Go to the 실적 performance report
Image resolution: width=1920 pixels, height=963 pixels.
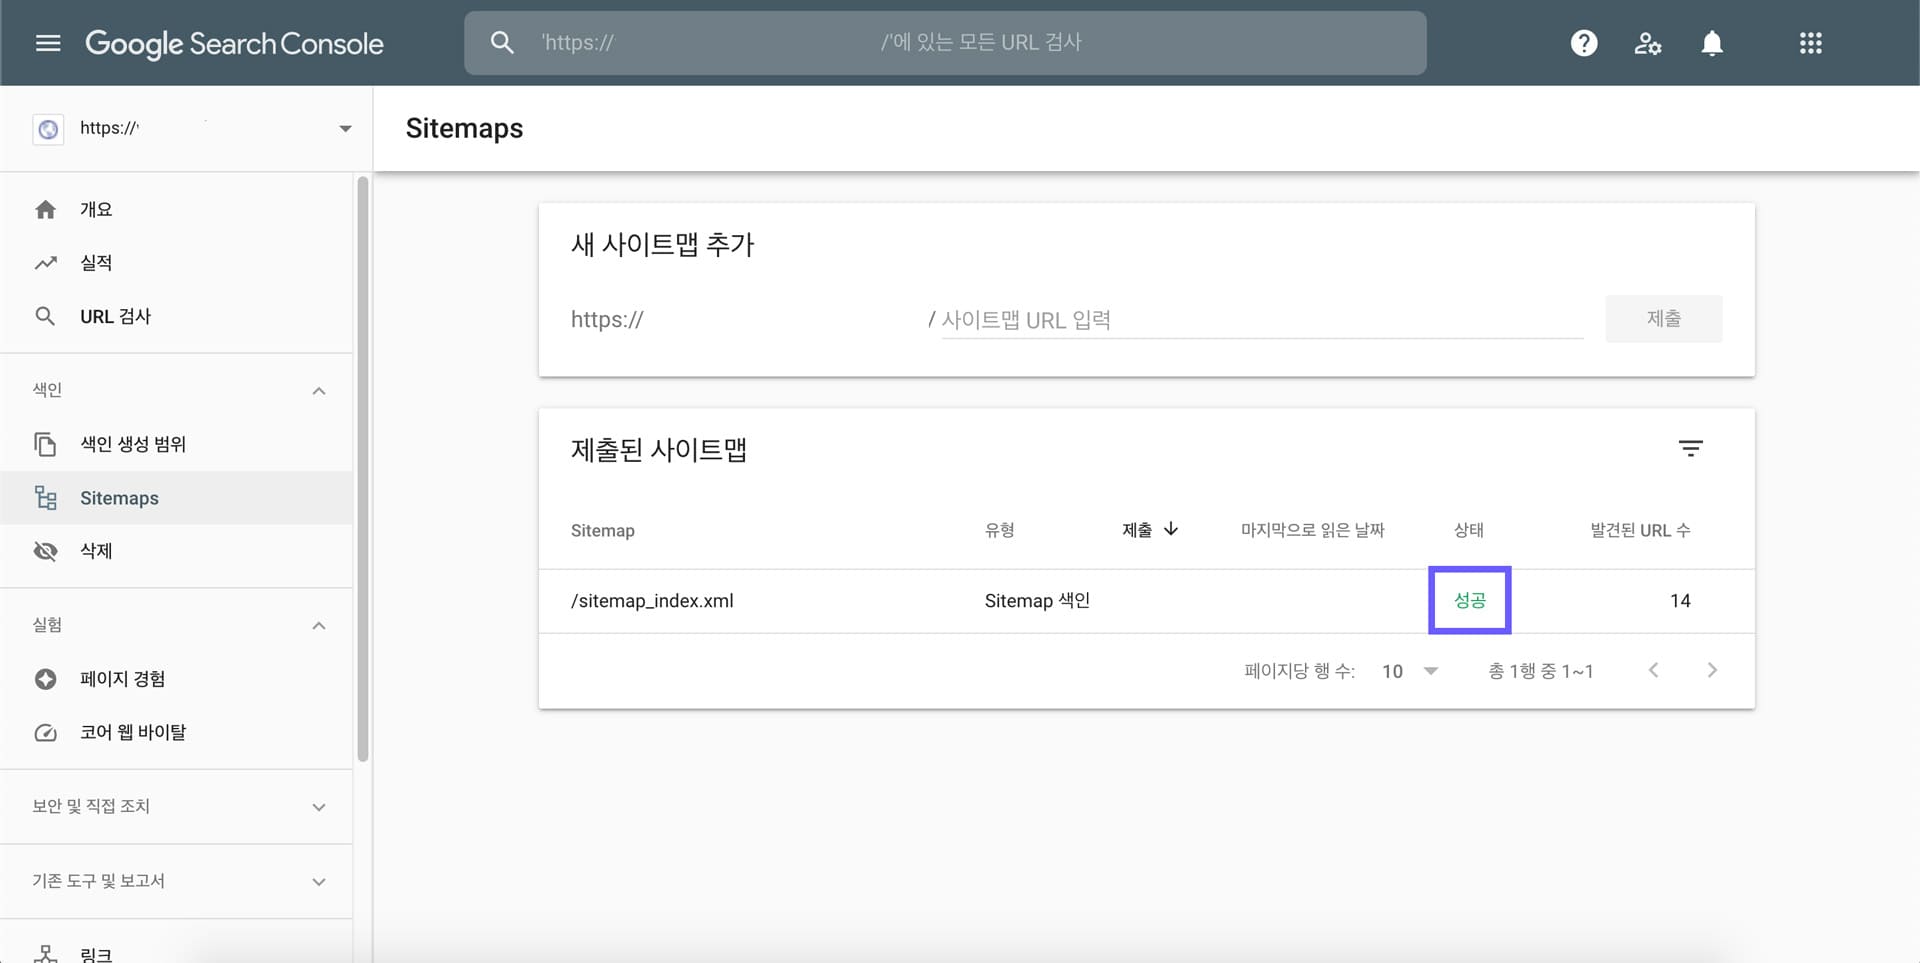pos(97,262)
